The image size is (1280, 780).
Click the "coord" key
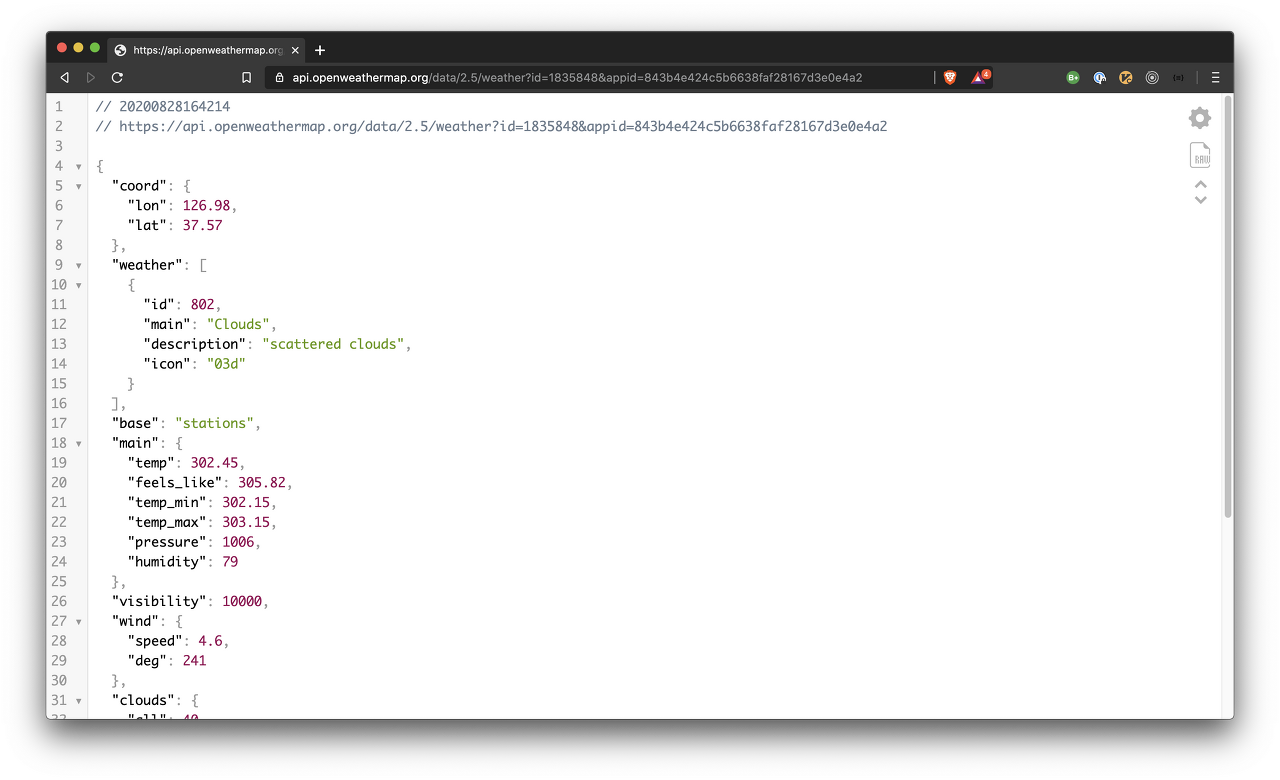139,186
